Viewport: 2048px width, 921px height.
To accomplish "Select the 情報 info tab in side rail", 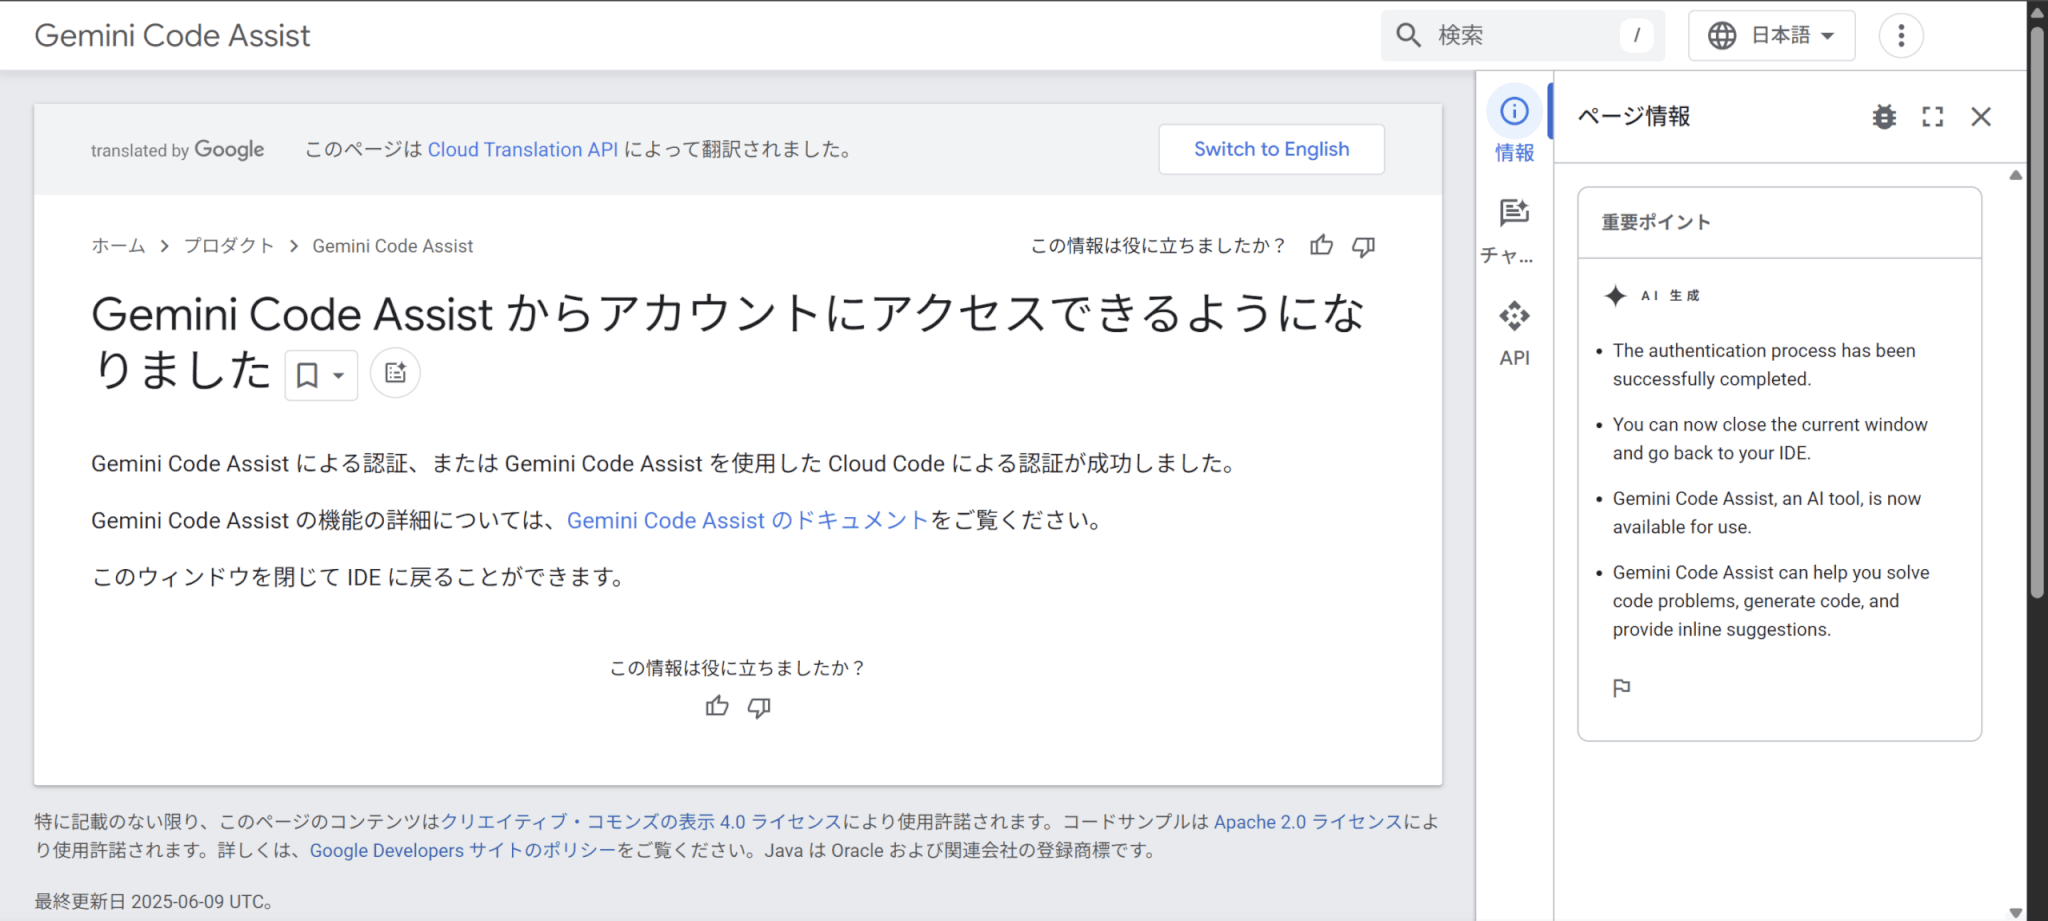I will tap(1514, 125).
